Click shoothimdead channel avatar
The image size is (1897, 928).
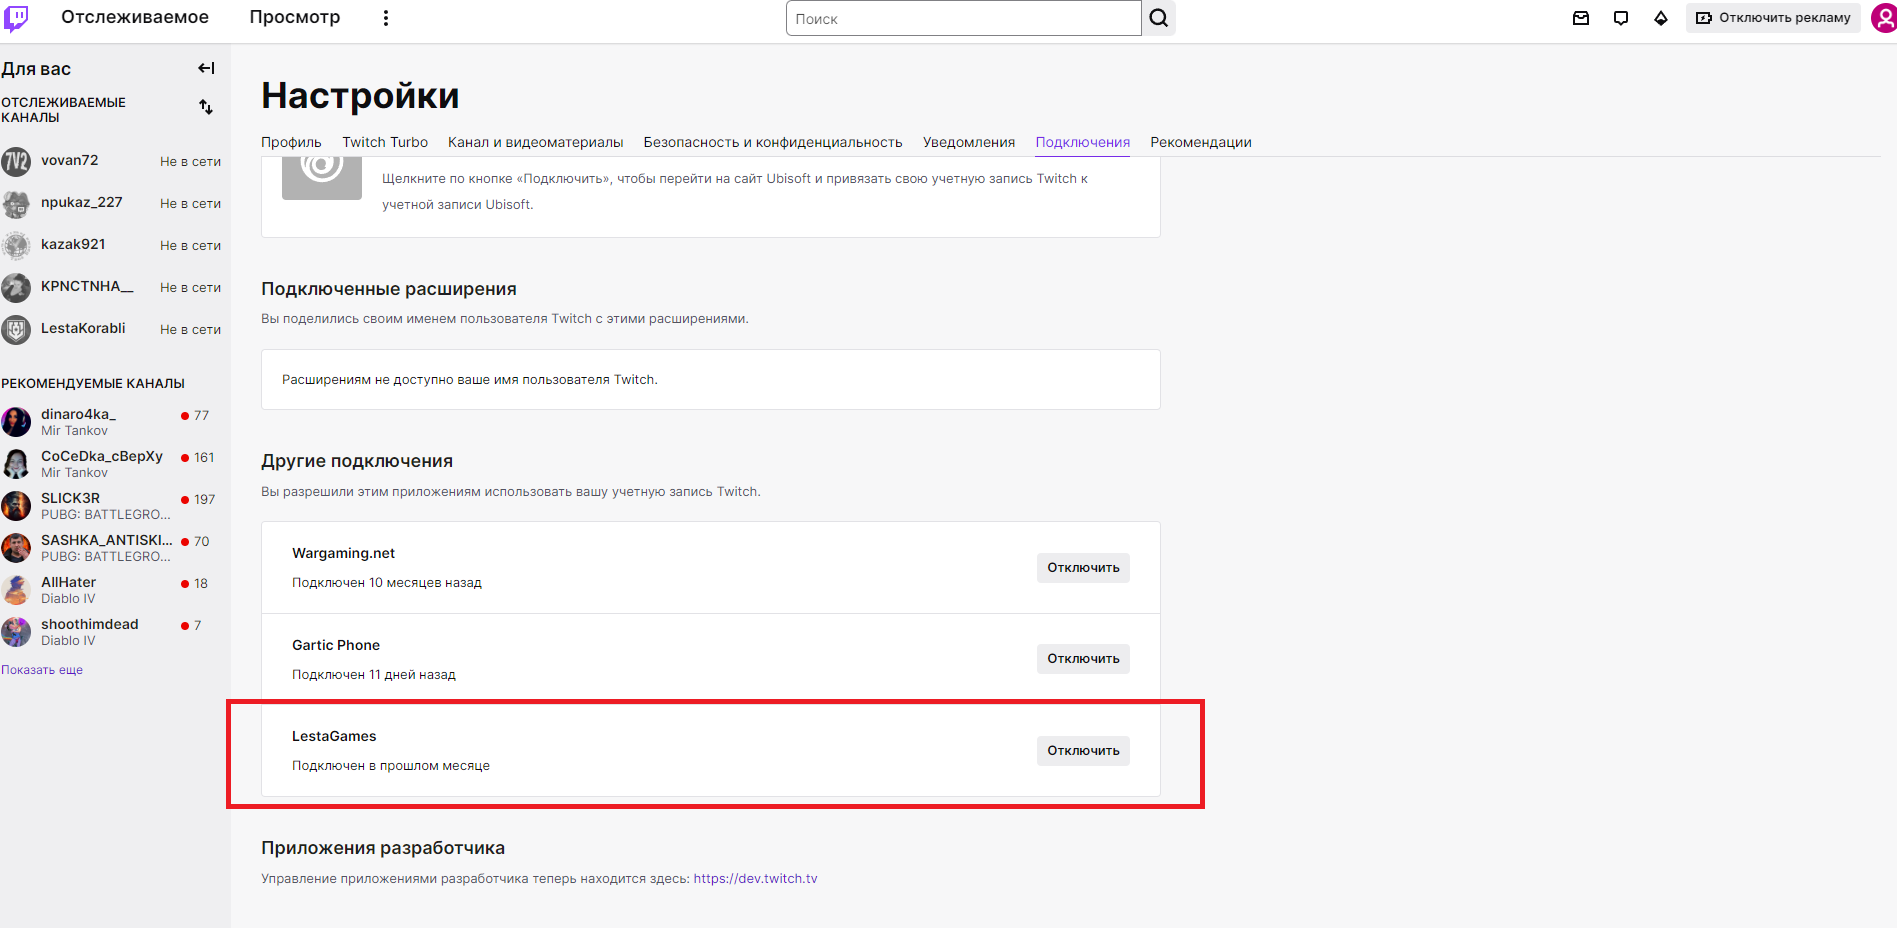(16, 632)
